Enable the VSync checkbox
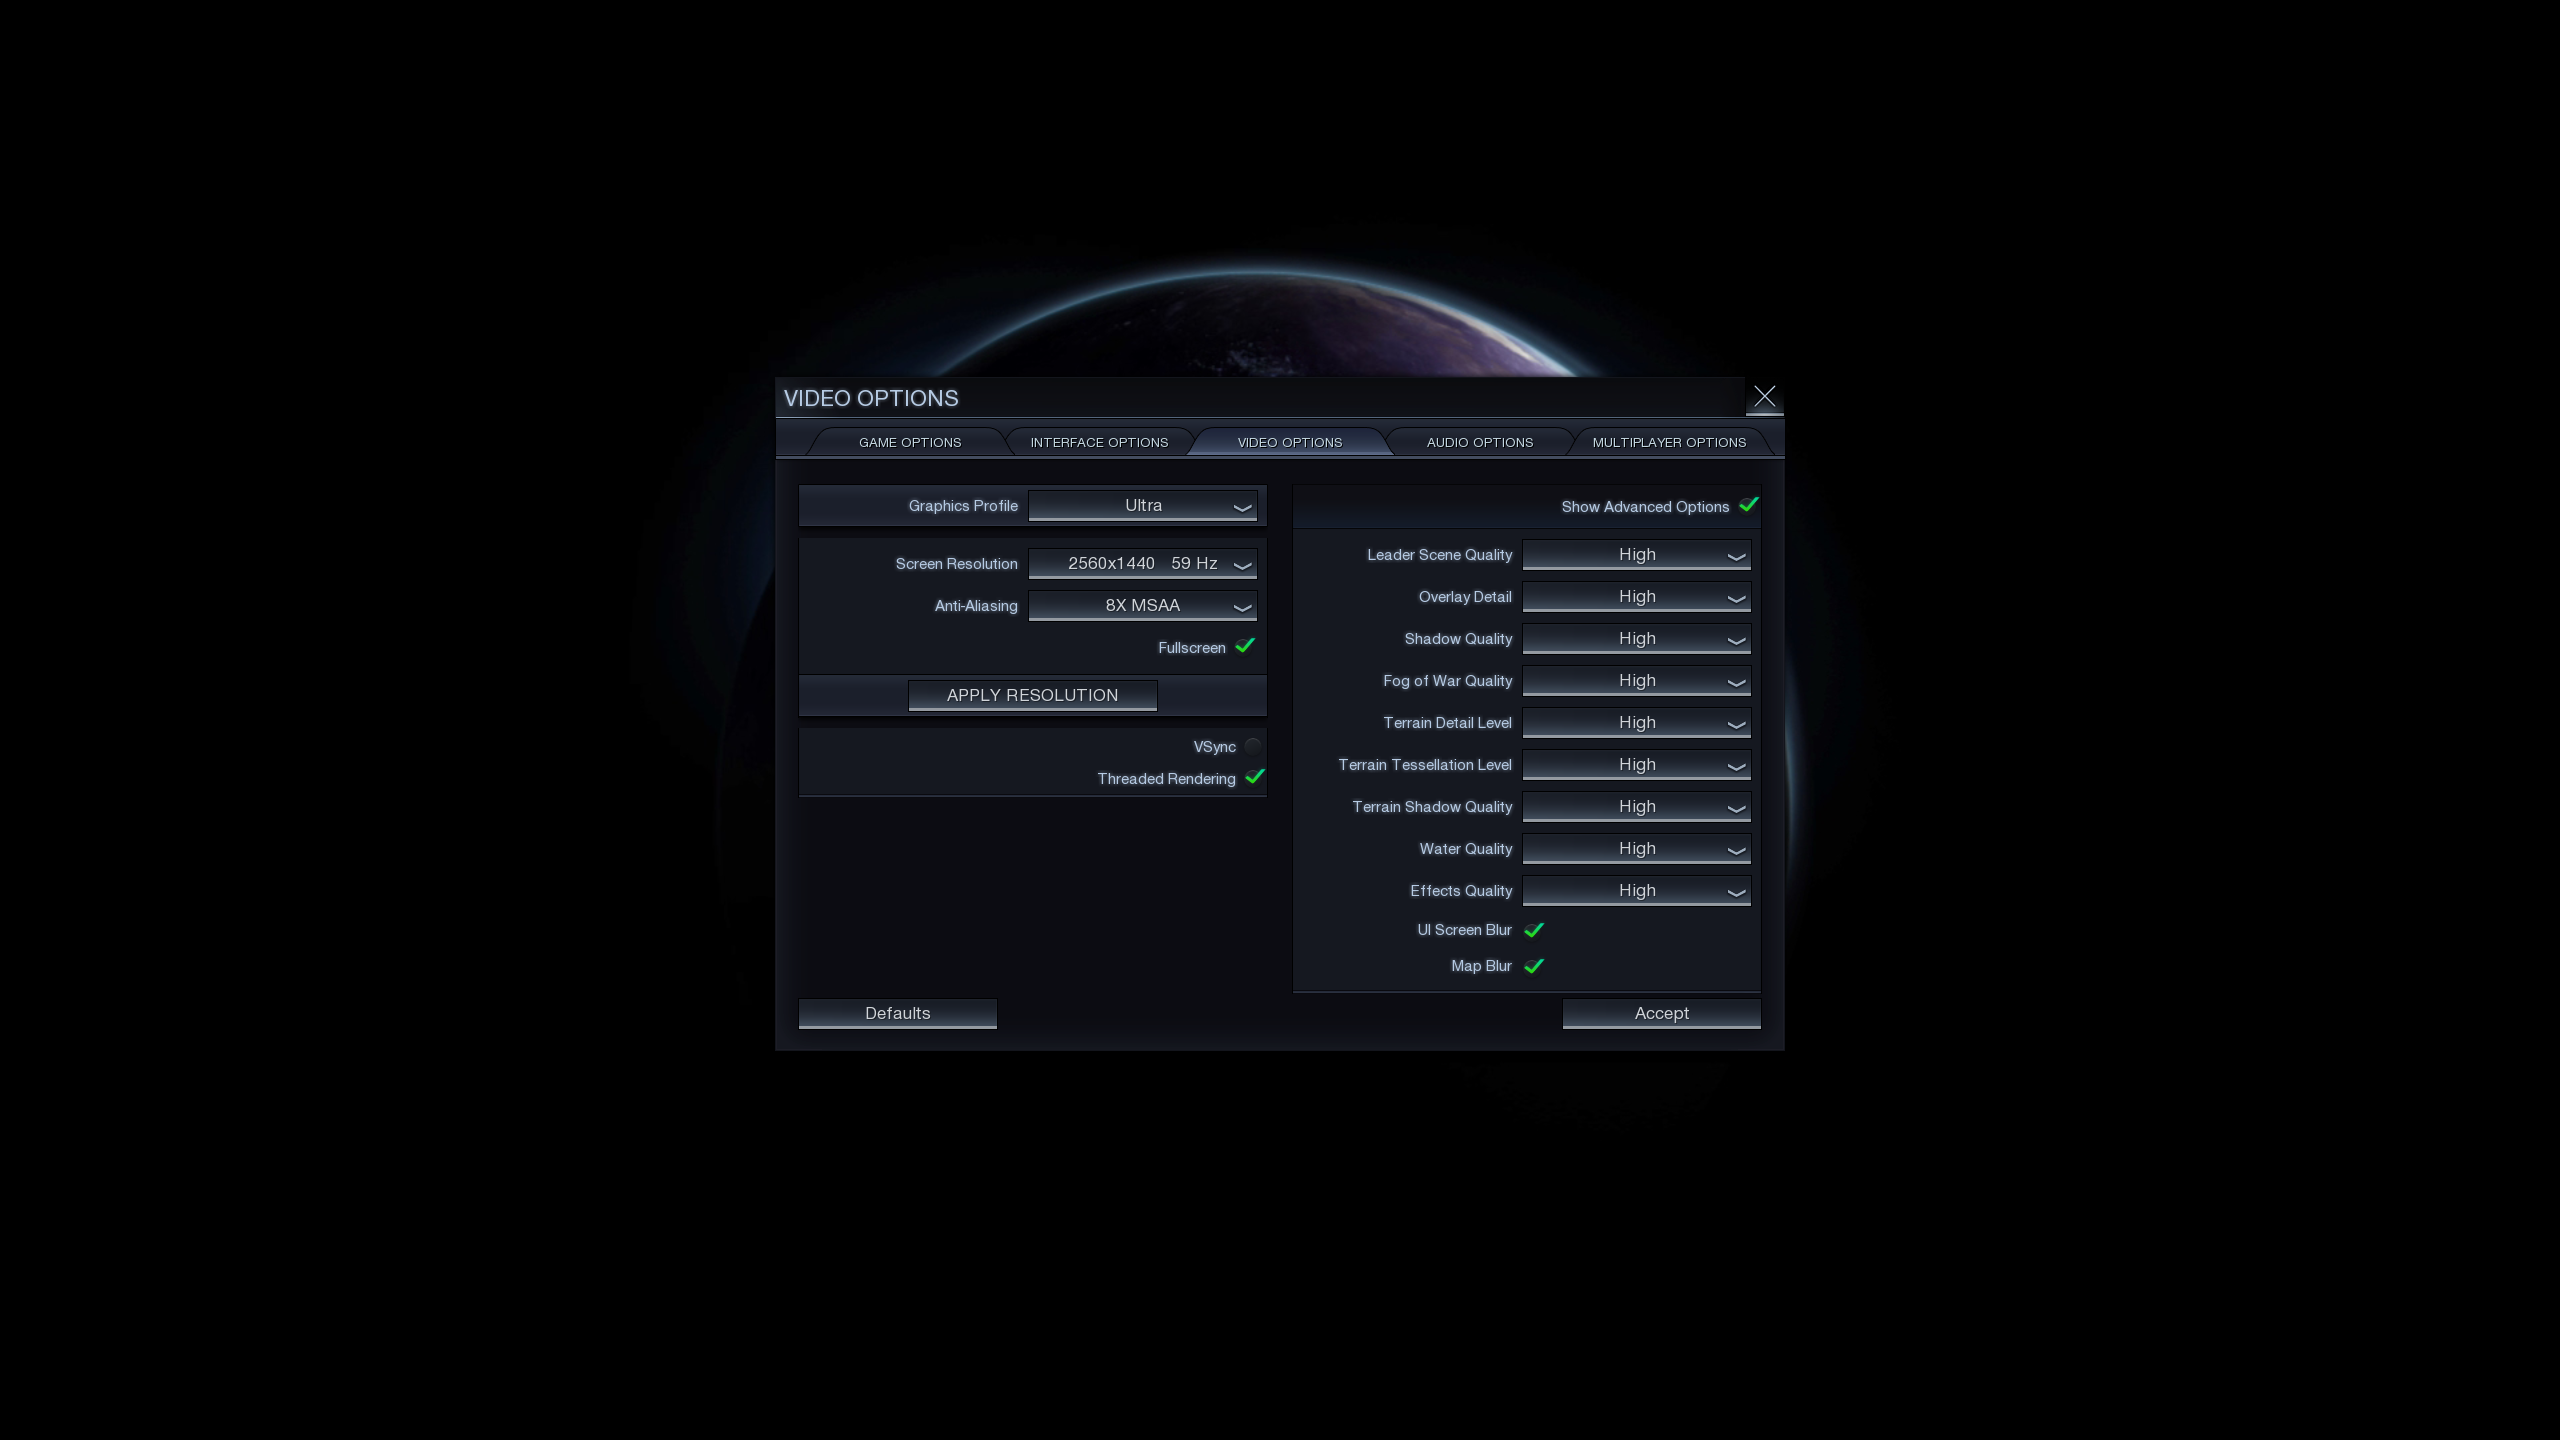2560x1440 pixels. click(x=1253, y=747)
